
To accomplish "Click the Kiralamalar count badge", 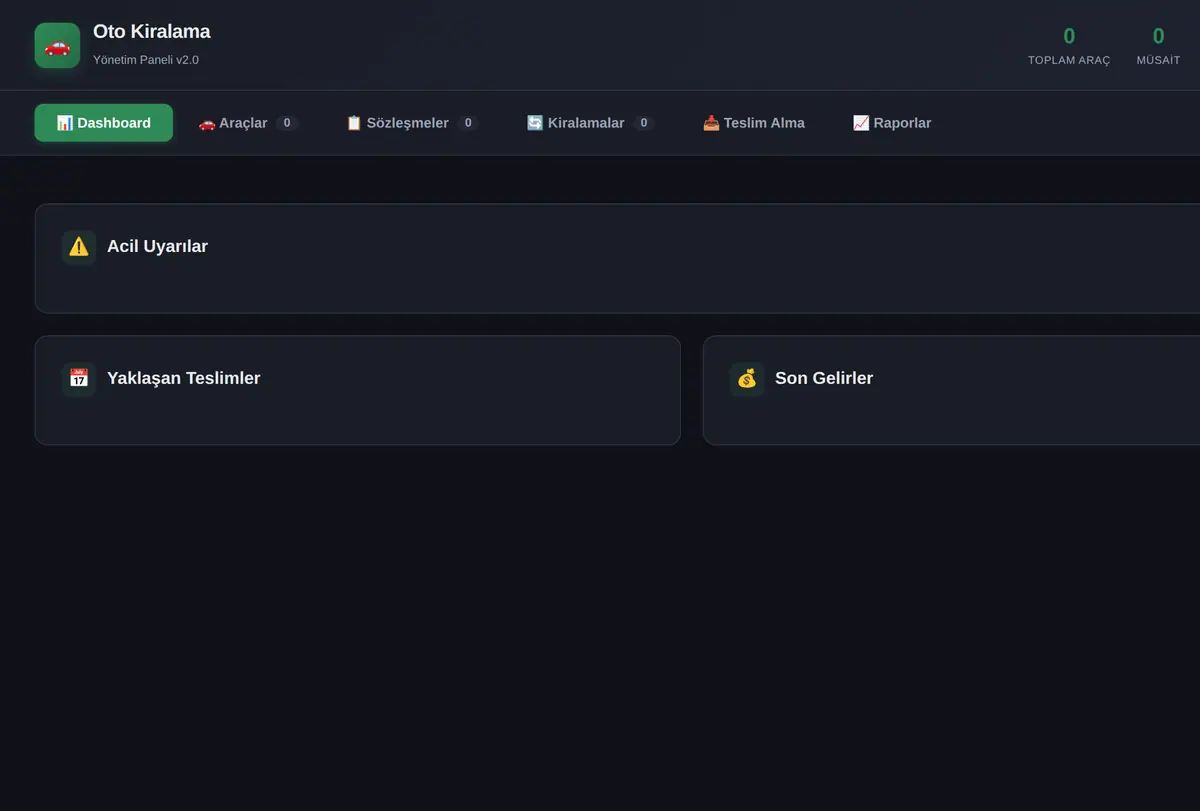I will tap(644, 123).
